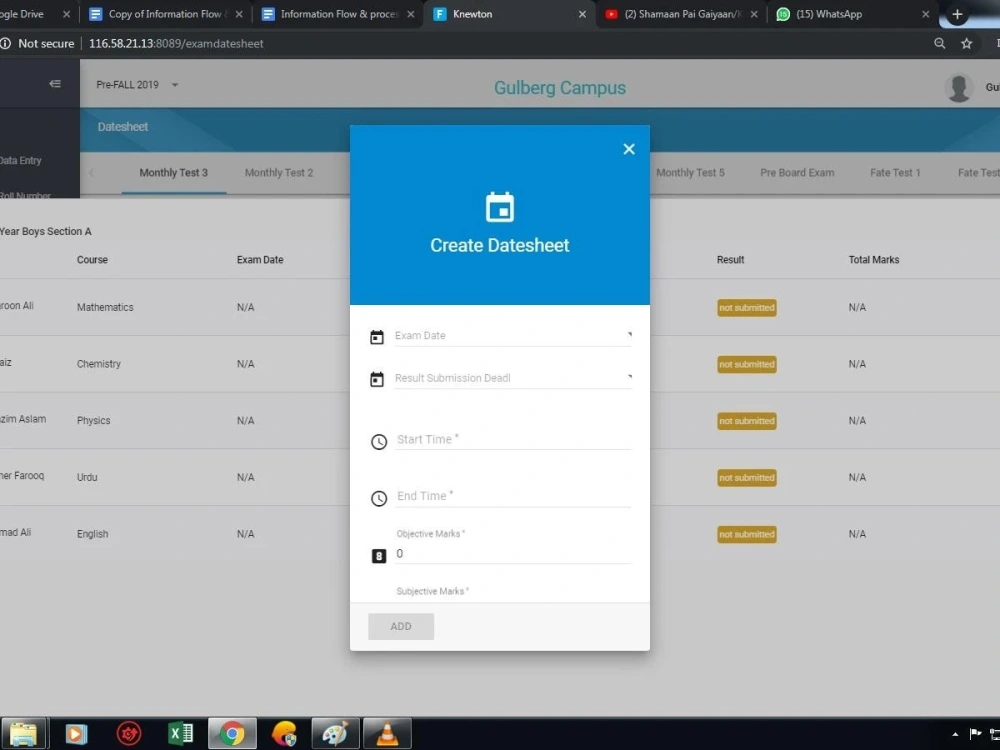1000x750 pixels.
Task: Click the Exam Date column header
Action: [x=260, y=260]
